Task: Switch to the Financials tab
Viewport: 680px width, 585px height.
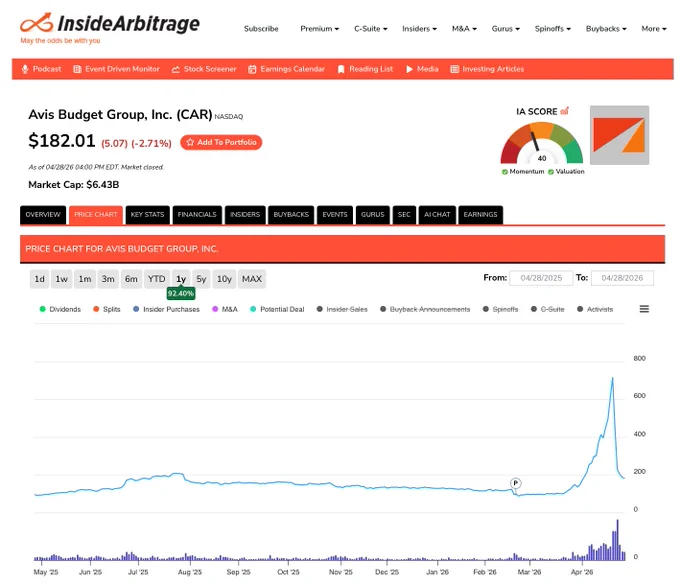Action: click(197, 215)
